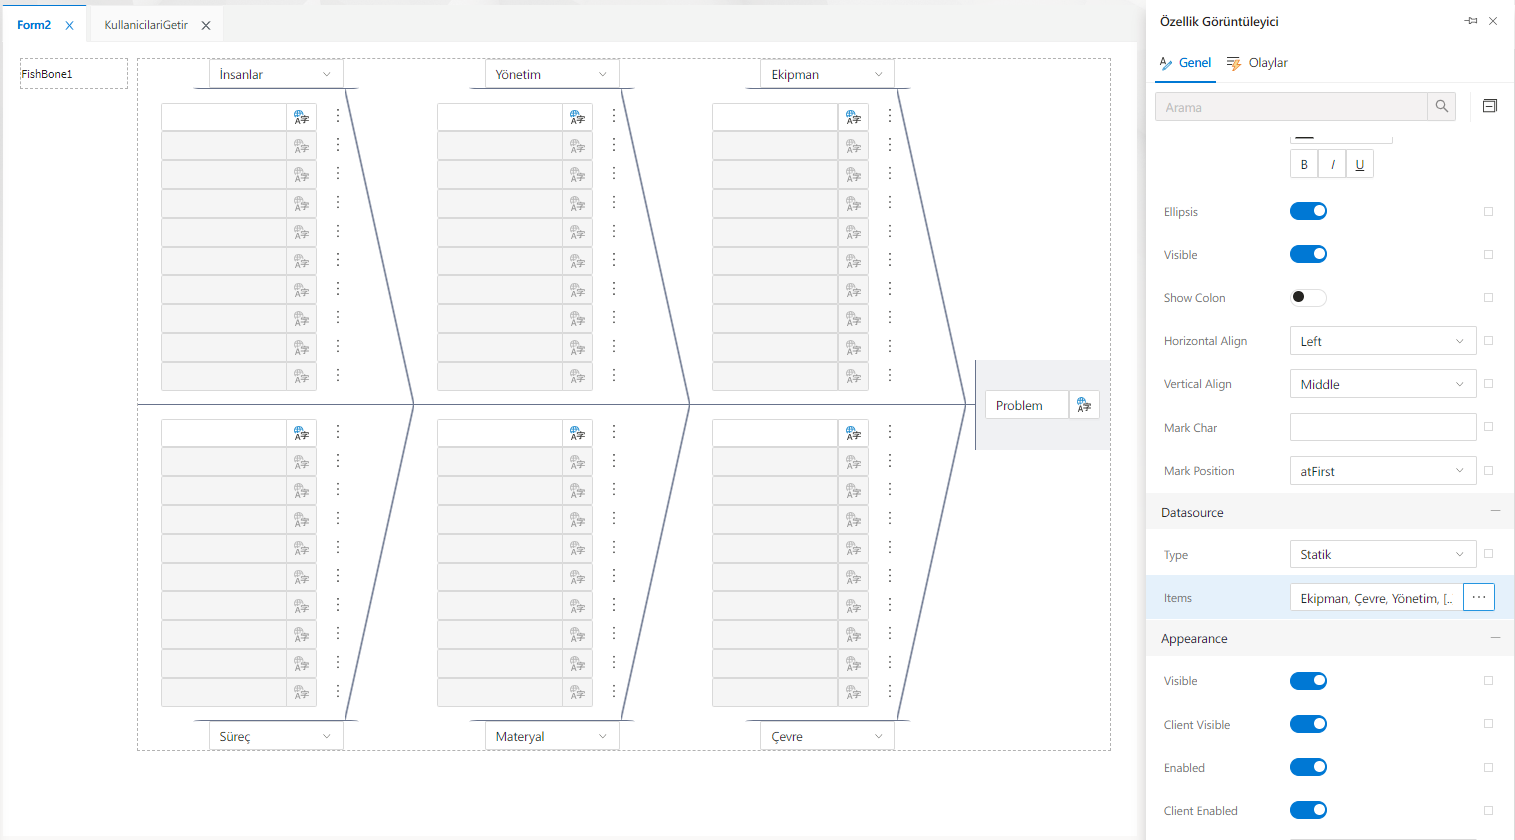
Task: Collapse the Datasource section
Action: [1495, 511]
